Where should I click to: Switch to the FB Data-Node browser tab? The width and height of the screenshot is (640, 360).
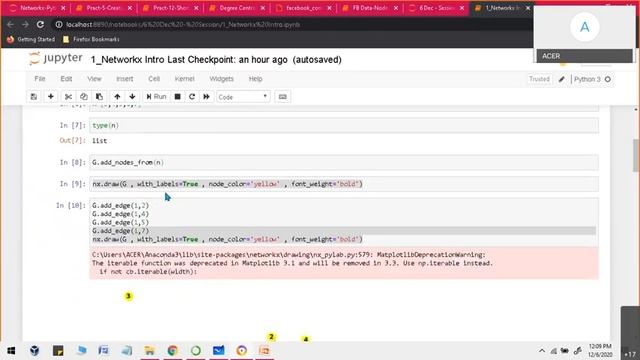[x=370, y=8]
